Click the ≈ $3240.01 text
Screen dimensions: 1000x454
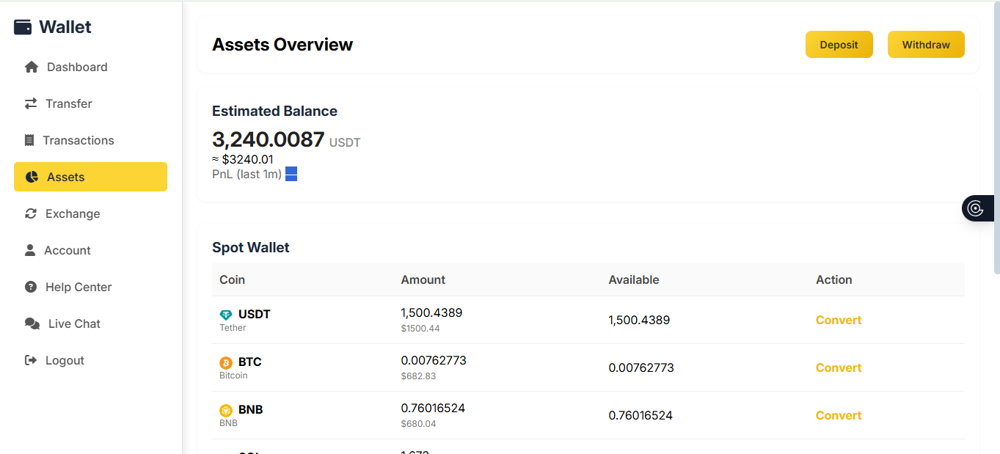click(243, 159)
